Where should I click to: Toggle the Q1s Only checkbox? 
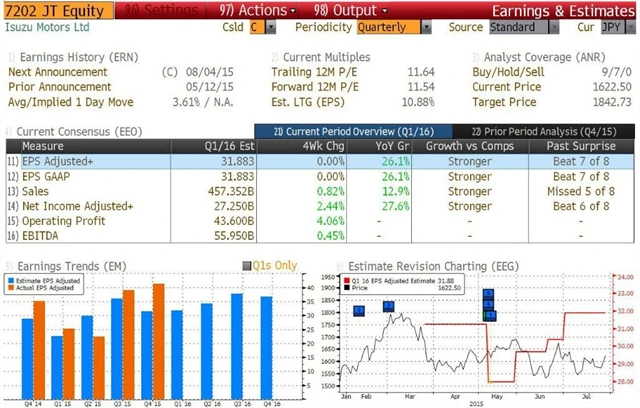pyautogui.click(x=247, y=266)
